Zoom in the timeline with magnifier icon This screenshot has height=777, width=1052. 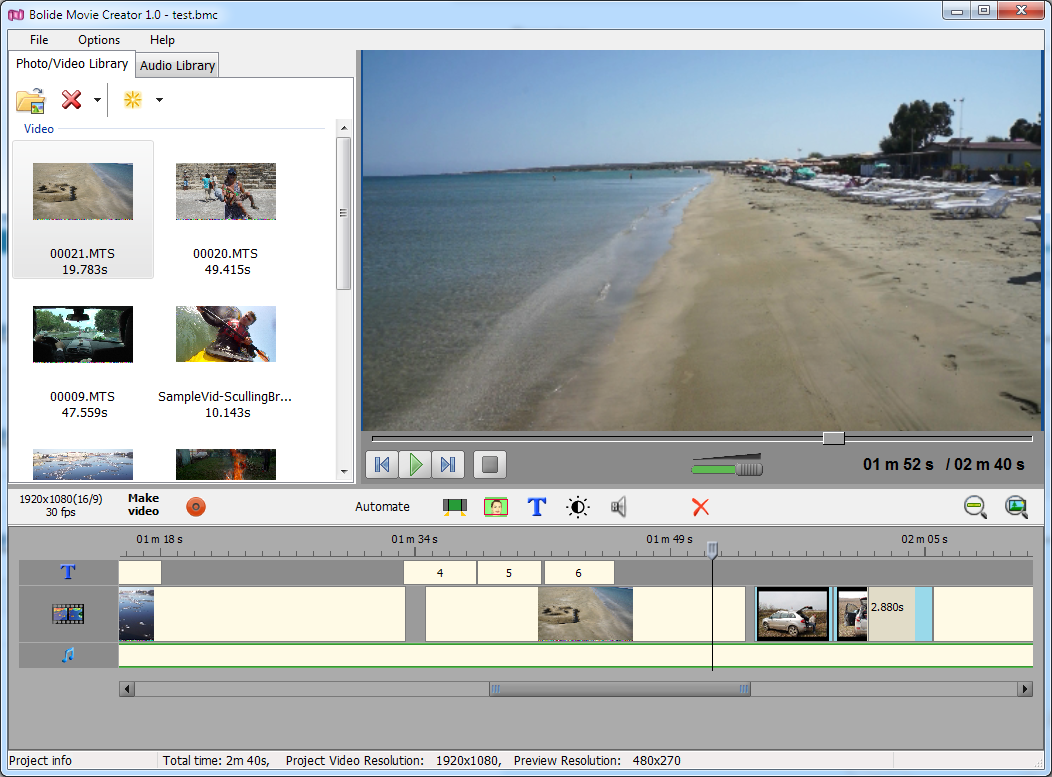click(x=1016, y=507)
